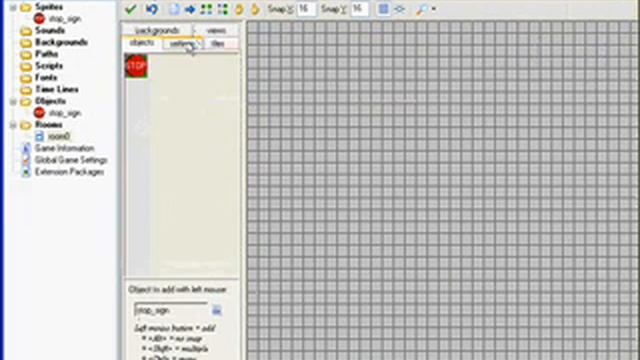Switch to the views tab
640x360 pixels.
click(x=216, y=30)
